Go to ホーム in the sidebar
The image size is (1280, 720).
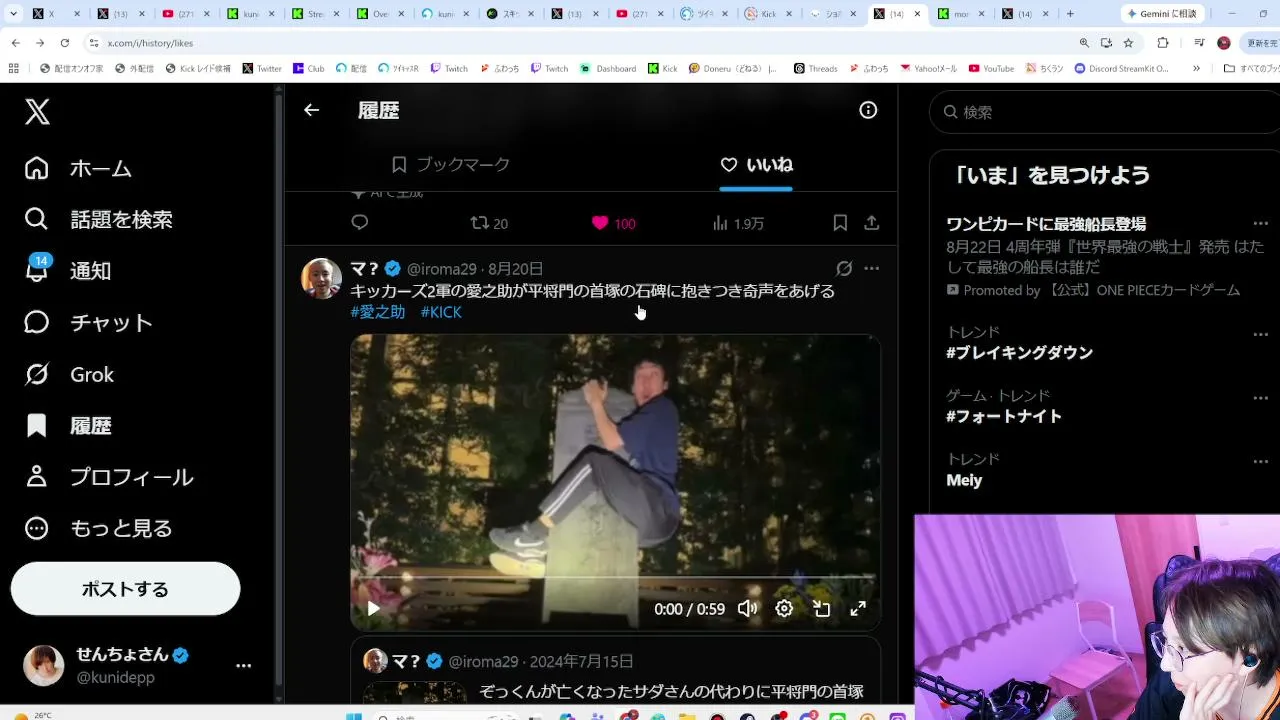[x=78, y=168]
